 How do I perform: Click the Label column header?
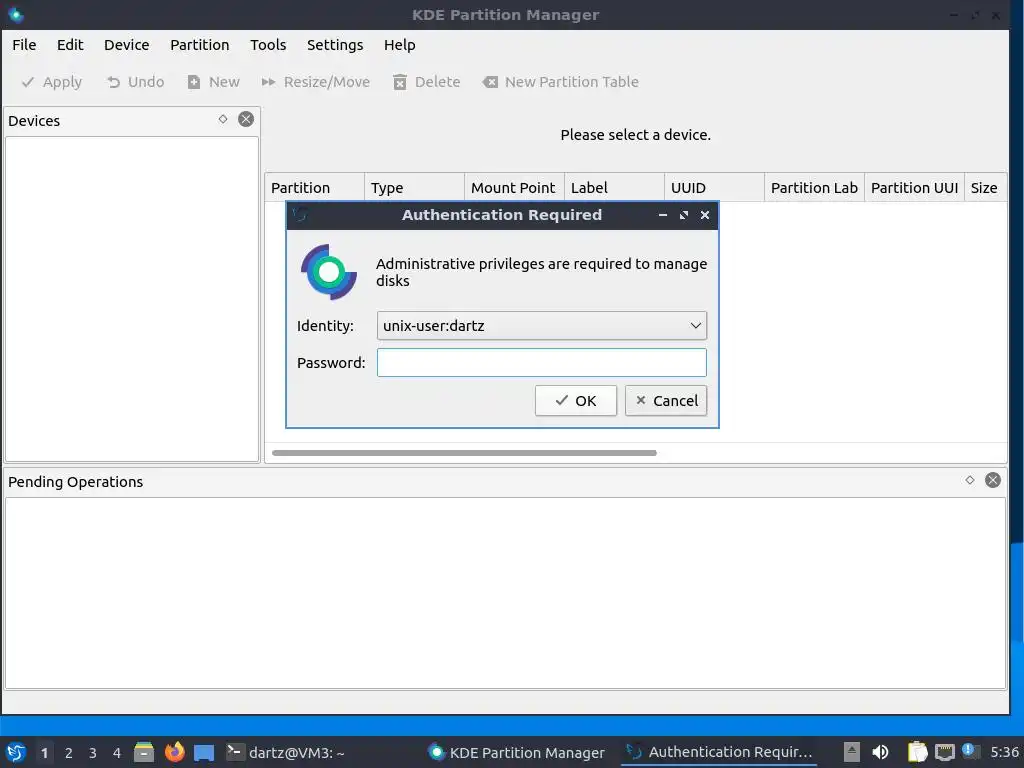click(614, 188)
